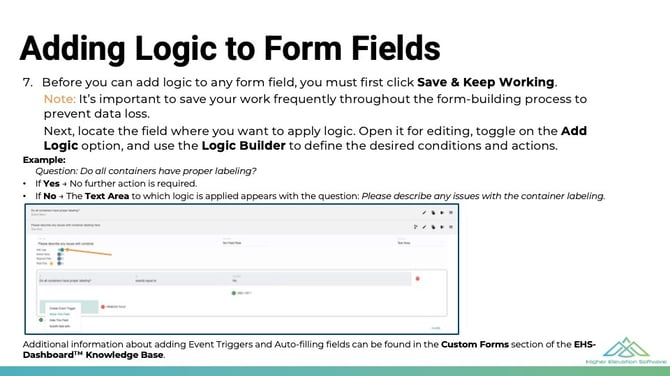This screenshot has height=376, width=670.
Task: Select 'Create Event Trigger' from the action menu
Action: tap(62, 308)
